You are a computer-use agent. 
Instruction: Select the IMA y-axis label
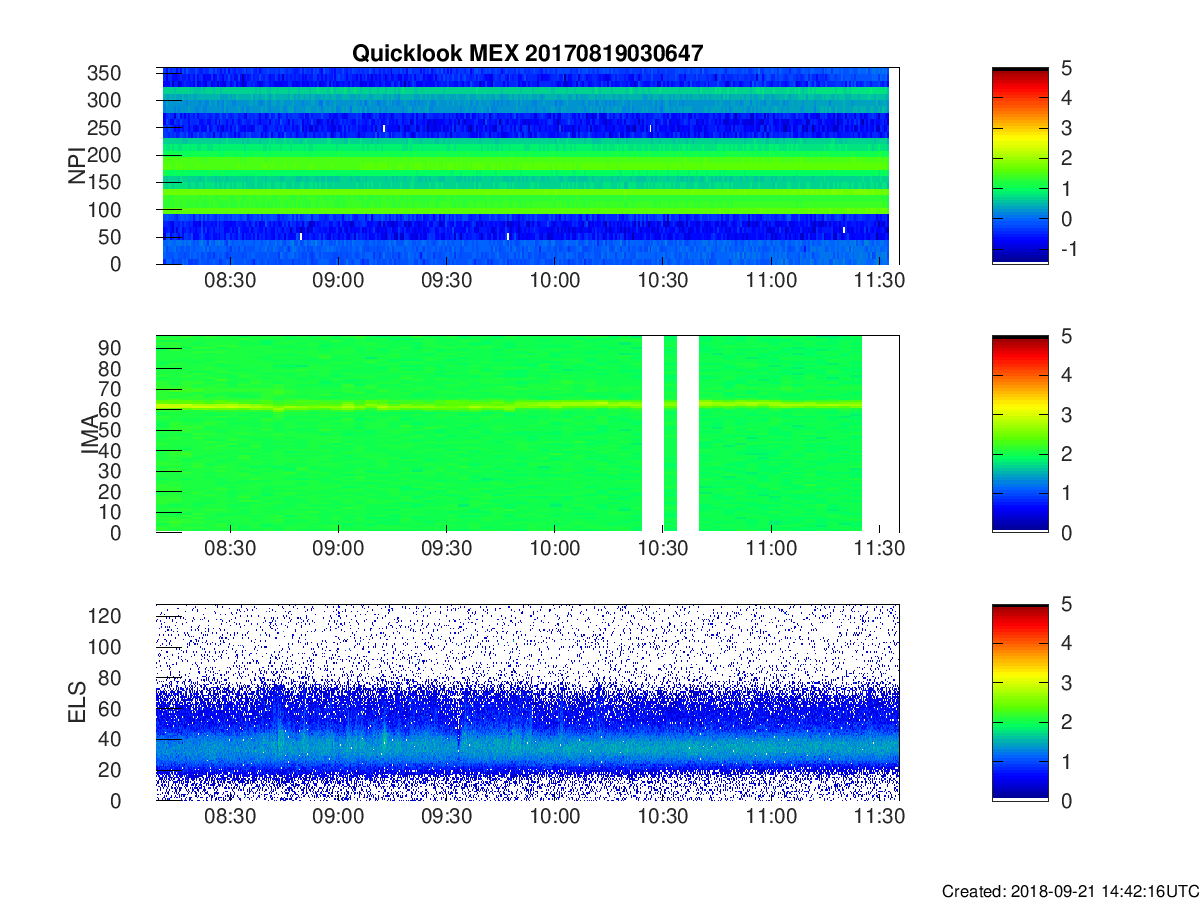point(90,435)
